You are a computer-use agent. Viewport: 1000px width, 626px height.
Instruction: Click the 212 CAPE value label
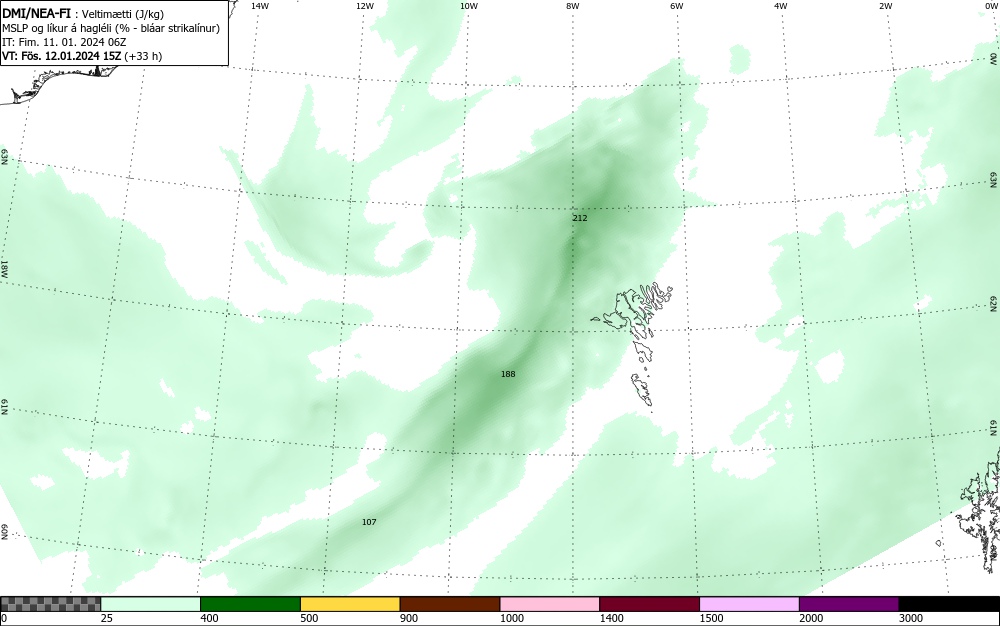580,218
